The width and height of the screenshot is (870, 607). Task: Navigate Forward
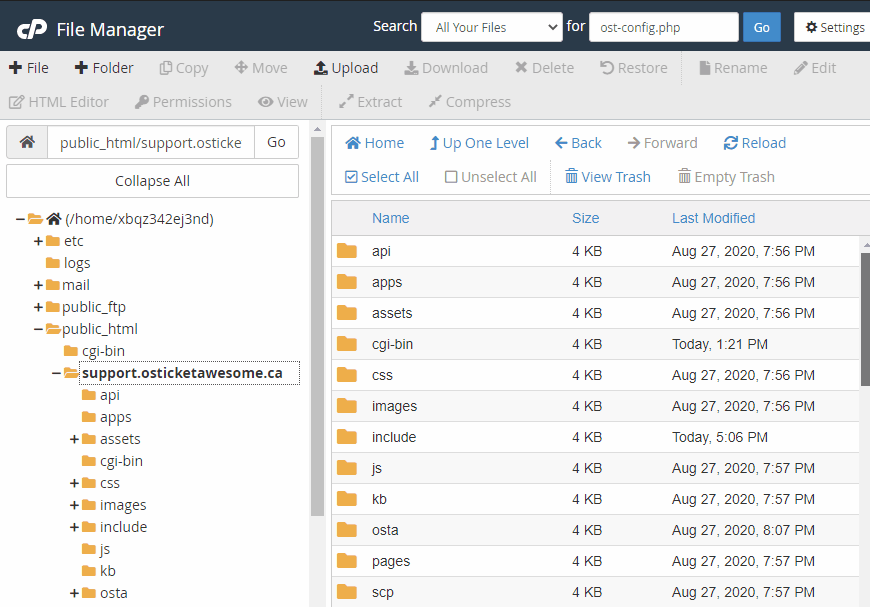662,143
